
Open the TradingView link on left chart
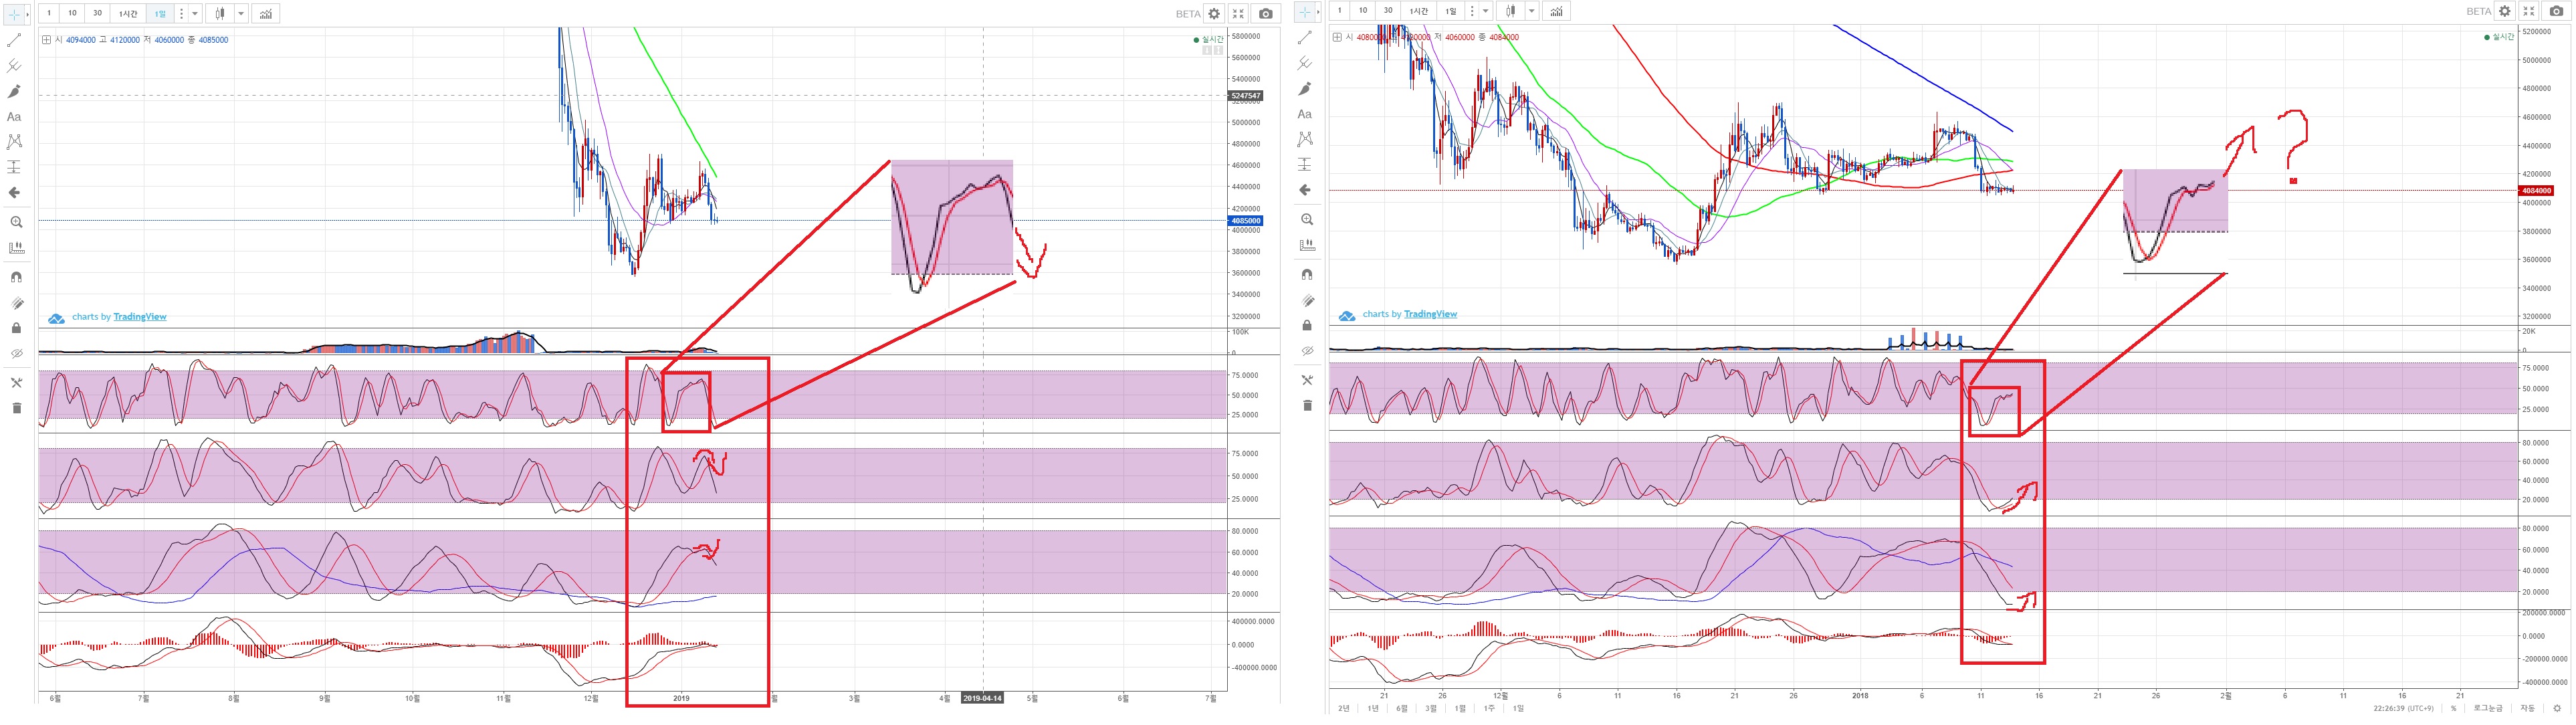click(140, 317)
